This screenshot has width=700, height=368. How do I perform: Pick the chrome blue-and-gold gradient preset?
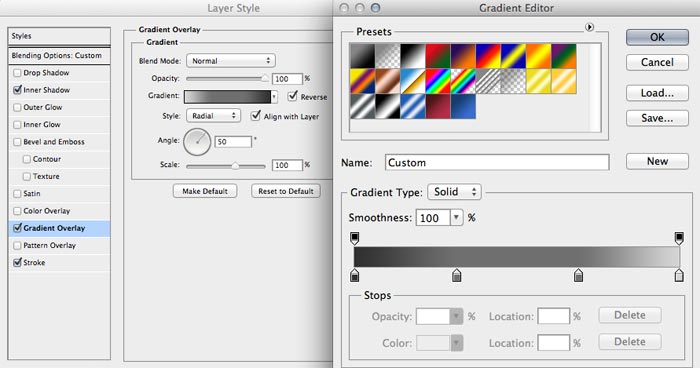point(412,81)
